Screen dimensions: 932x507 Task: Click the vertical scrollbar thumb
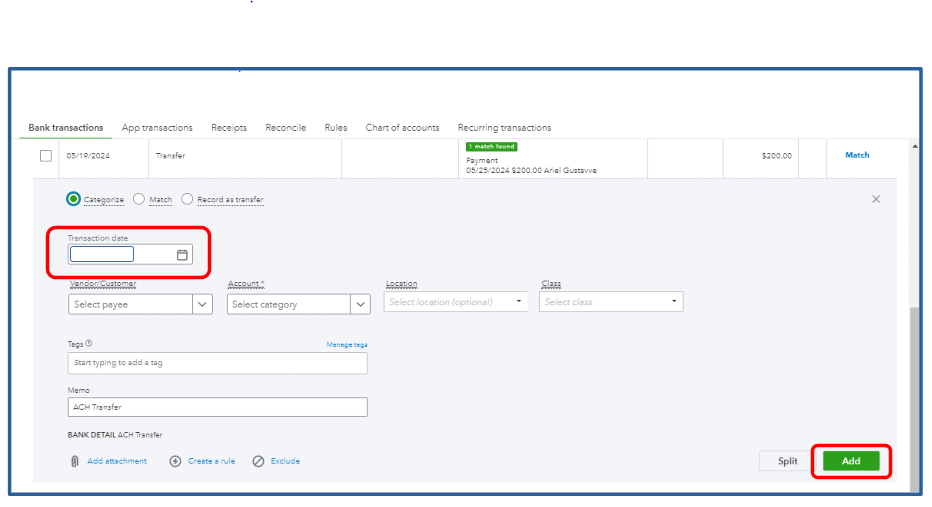coord(914,399)
